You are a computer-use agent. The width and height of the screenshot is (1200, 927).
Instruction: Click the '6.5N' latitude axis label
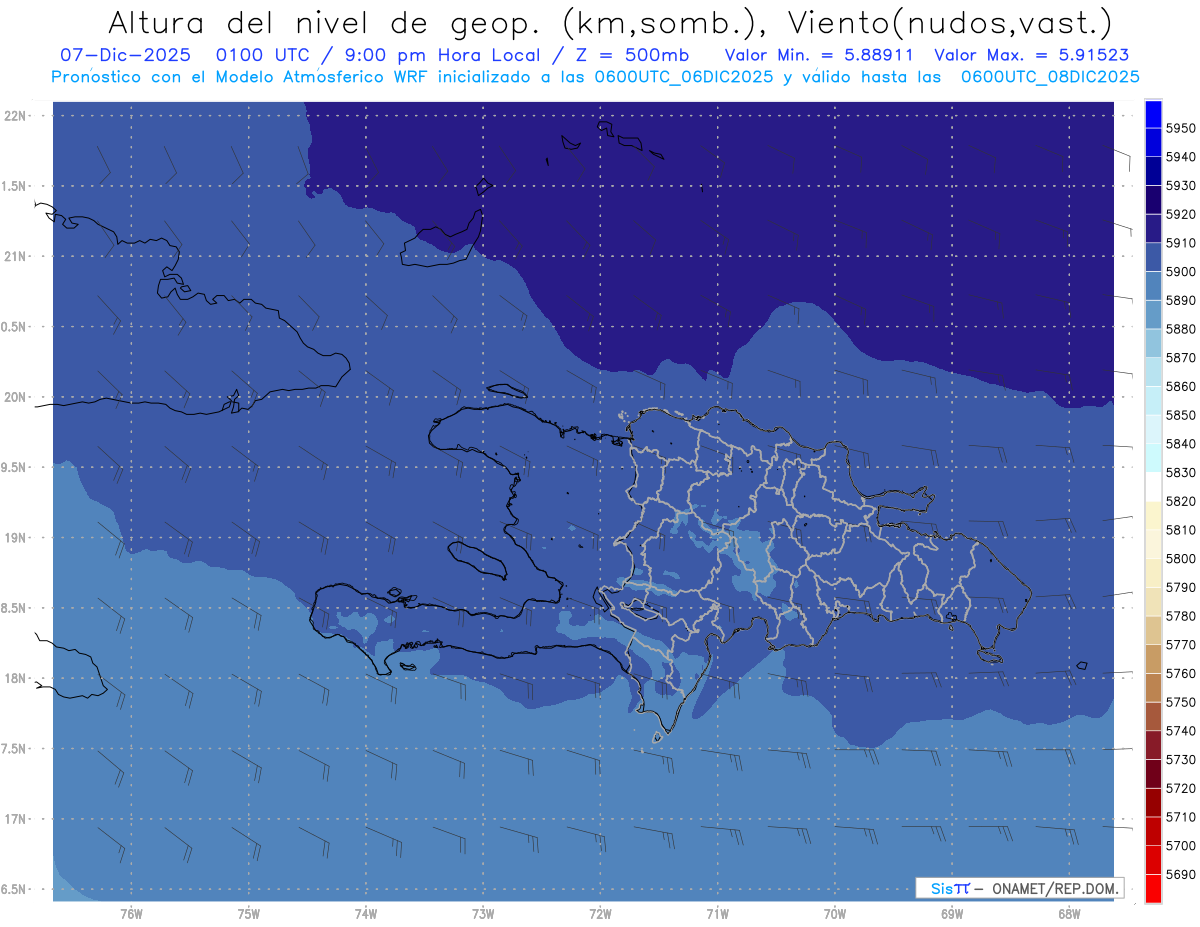pyautogui.click(x=15, y=889)
